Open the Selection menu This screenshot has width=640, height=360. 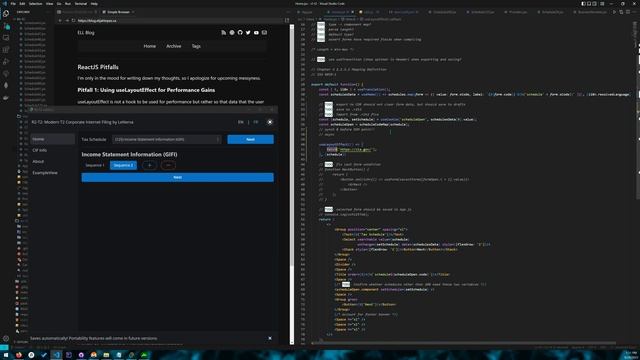pyautogui.click(x=36, y=4)
